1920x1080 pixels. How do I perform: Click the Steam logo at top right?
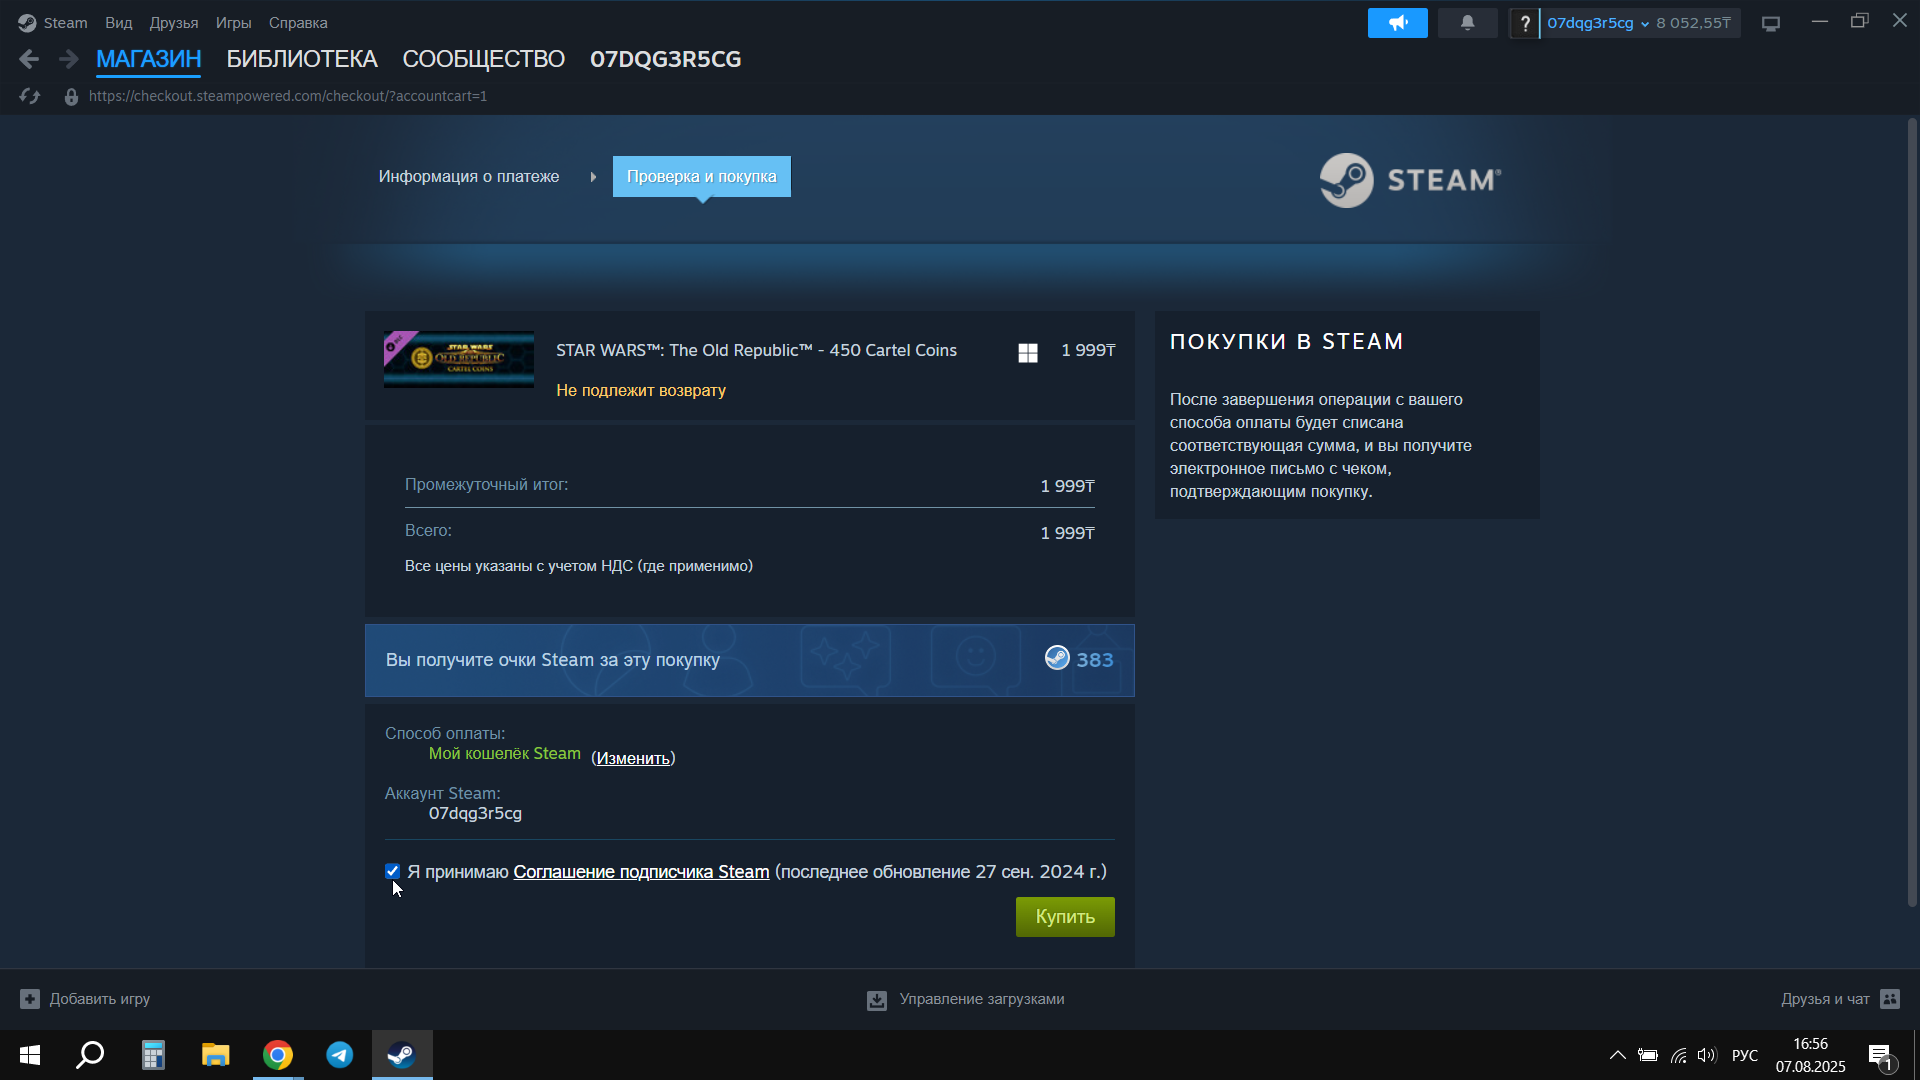click(x=1410, y=180)
